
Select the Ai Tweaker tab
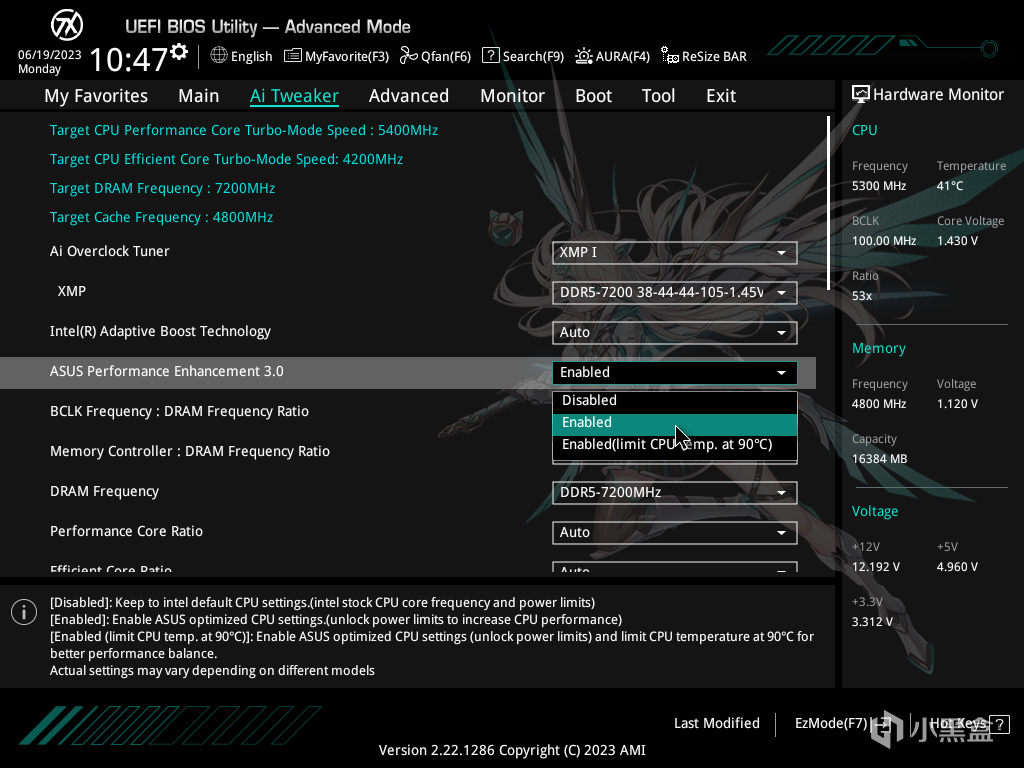[294, 96]
